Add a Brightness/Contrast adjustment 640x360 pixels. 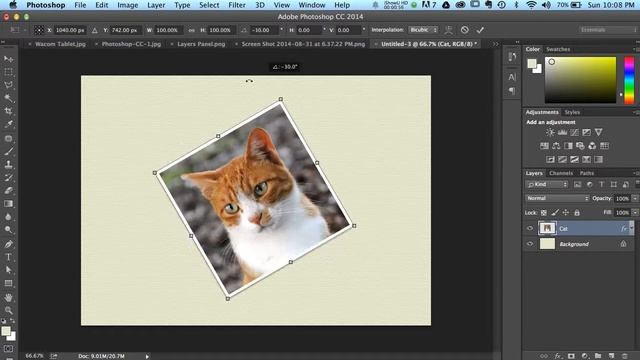tap(550, 132)
